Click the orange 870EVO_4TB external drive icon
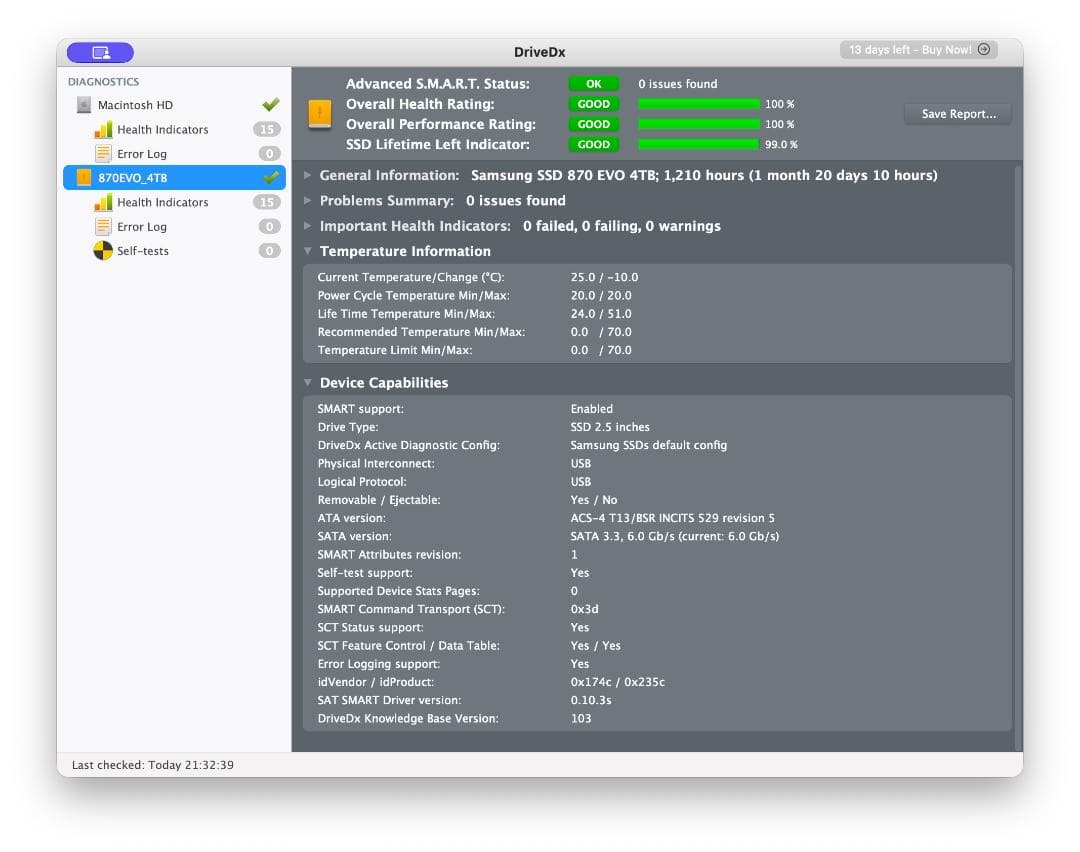Screen dimensions: 1080x852 [84, 178]
